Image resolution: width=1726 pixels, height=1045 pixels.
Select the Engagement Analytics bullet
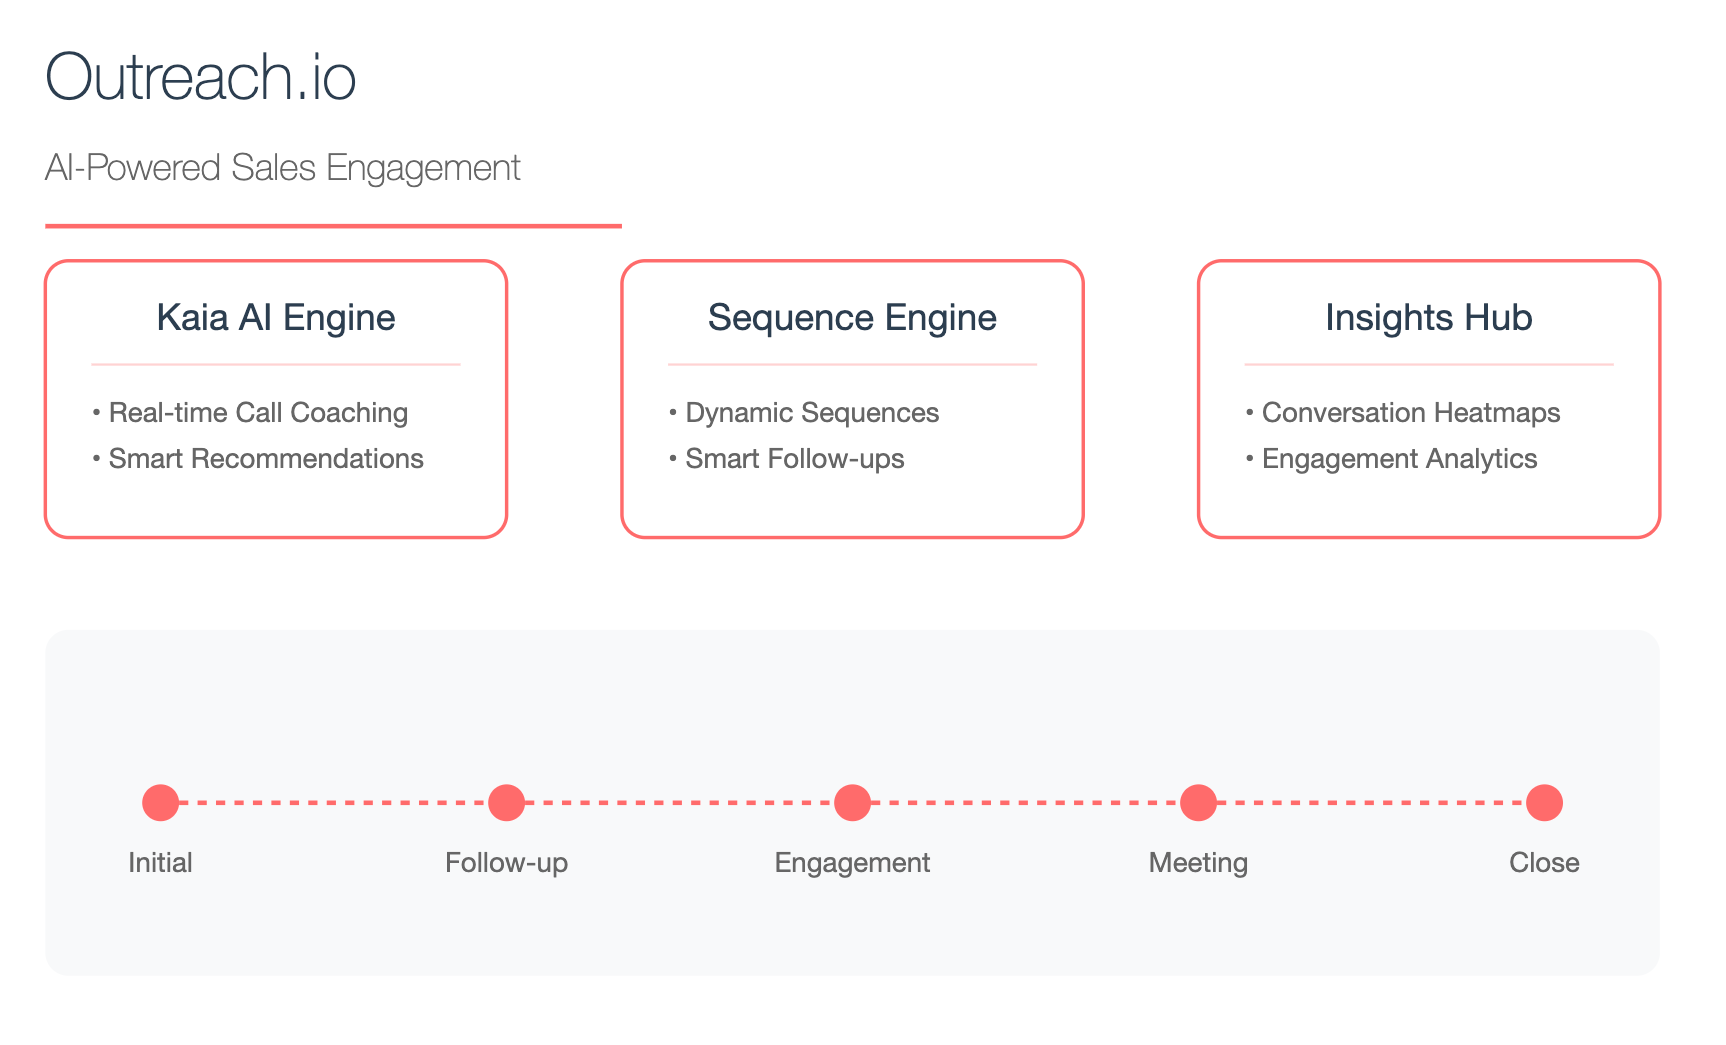(1391, 458)
